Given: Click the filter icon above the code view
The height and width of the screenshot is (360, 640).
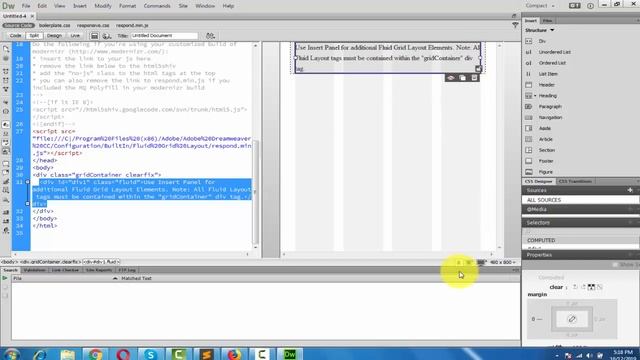Looking at the screenshot, I should [x=515, y=25].
